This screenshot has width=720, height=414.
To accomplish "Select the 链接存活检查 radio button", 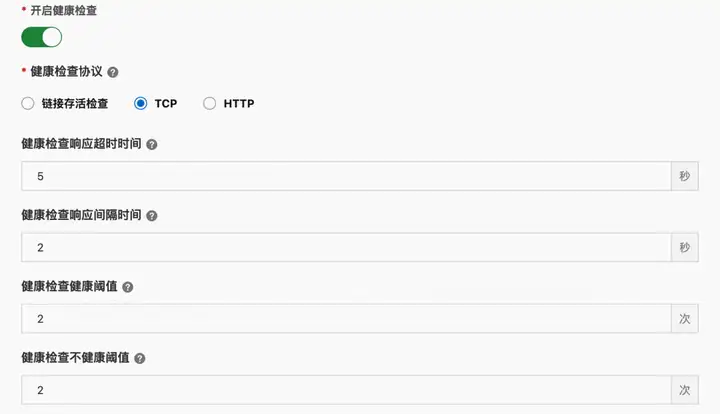I will coord(28,103).
